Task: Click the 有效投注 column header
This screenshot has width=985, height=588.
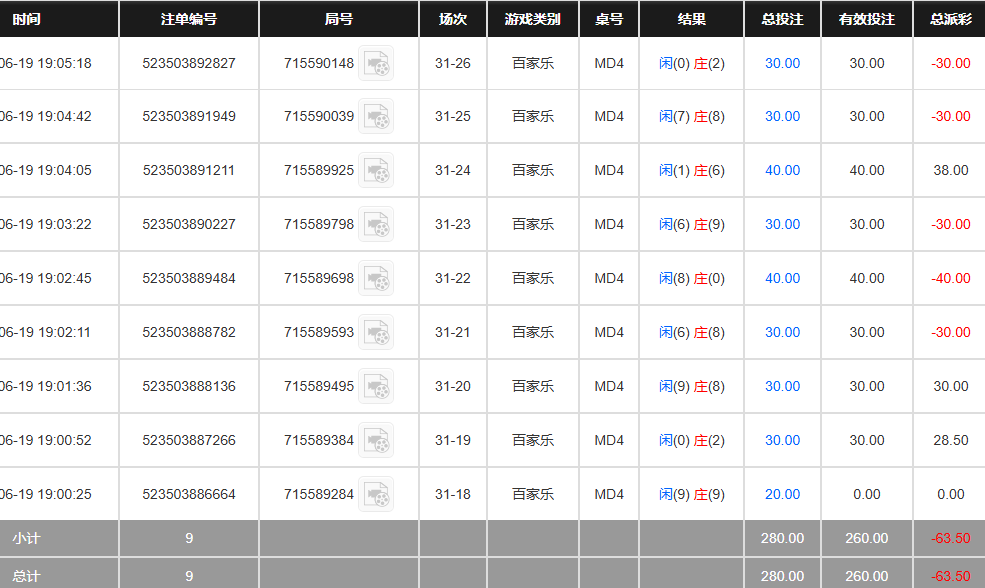Action: click(x=867, y=19)
